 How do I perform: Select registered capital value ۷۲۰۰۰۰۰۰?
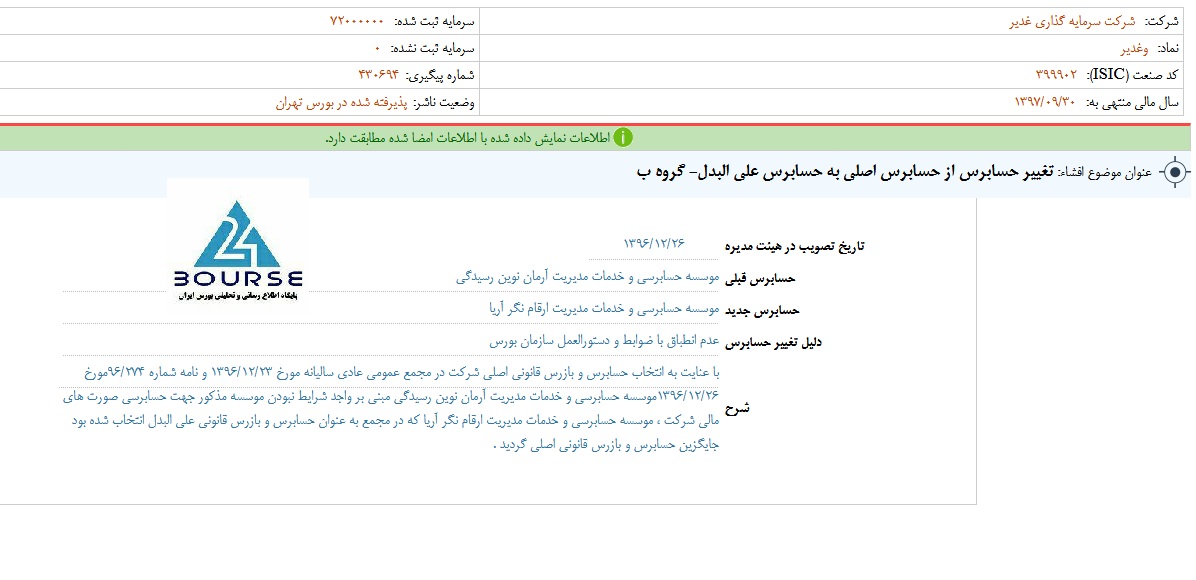point(357,21)
